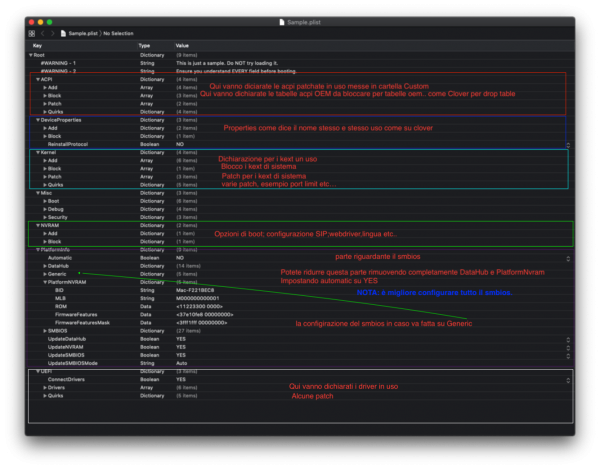Open the related items grid icon
This screenshot has height=469, width=600.
point(32,33)
